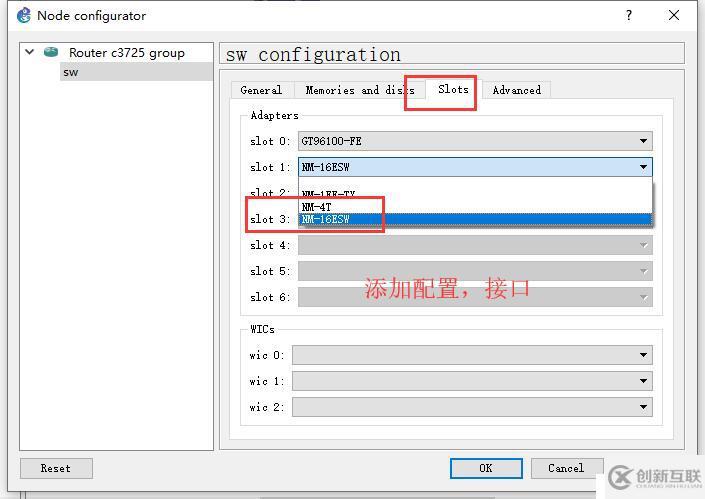
Task: Open the General tab
Action: point(261,90)
